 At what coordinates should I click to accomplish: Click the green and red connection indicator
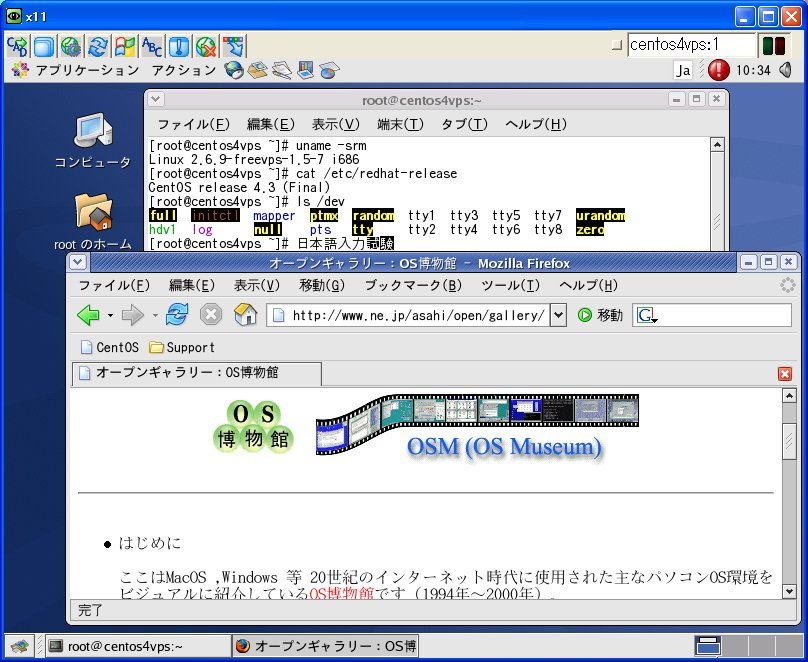pyautogui.click(x=774, y=45)
